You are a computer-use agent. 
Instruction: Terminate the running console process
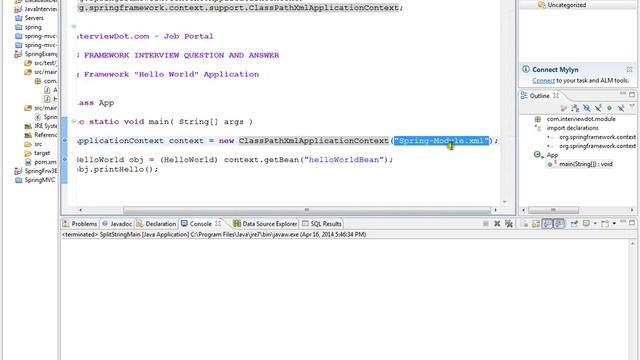click(486, 224)
